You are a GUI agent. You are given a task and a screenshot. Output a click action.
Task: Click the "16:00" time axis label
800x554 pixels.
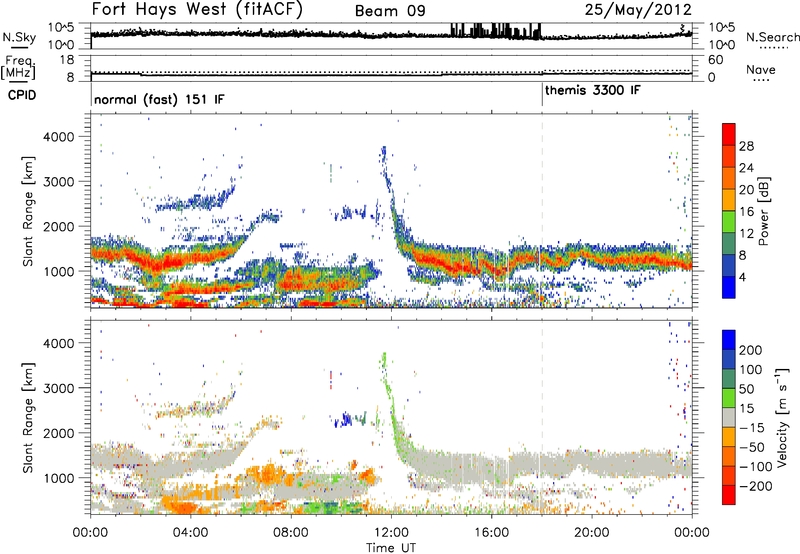[491, 533]
